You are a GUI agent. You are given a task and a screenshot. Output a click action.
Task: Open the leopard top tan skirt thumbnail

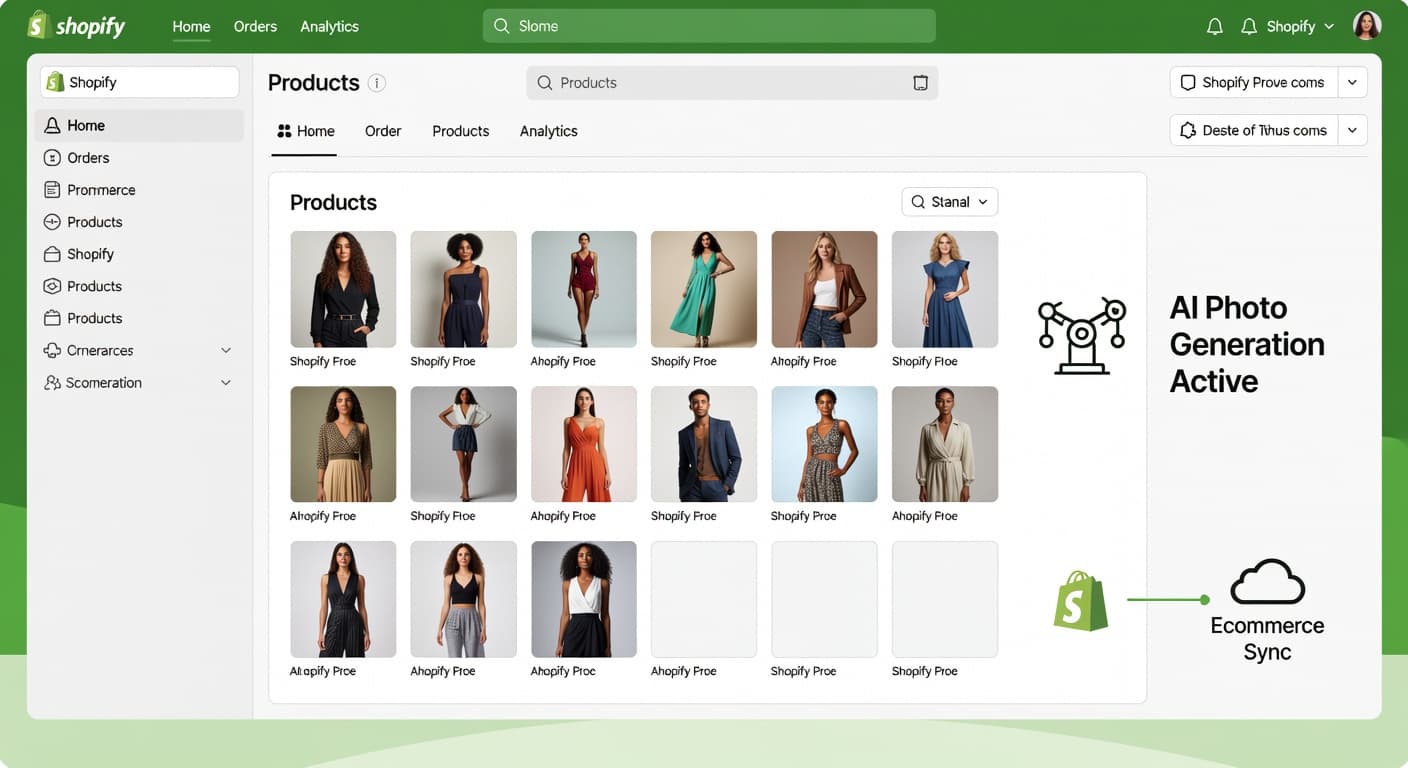pyautogui.click(x=343, y=444)
